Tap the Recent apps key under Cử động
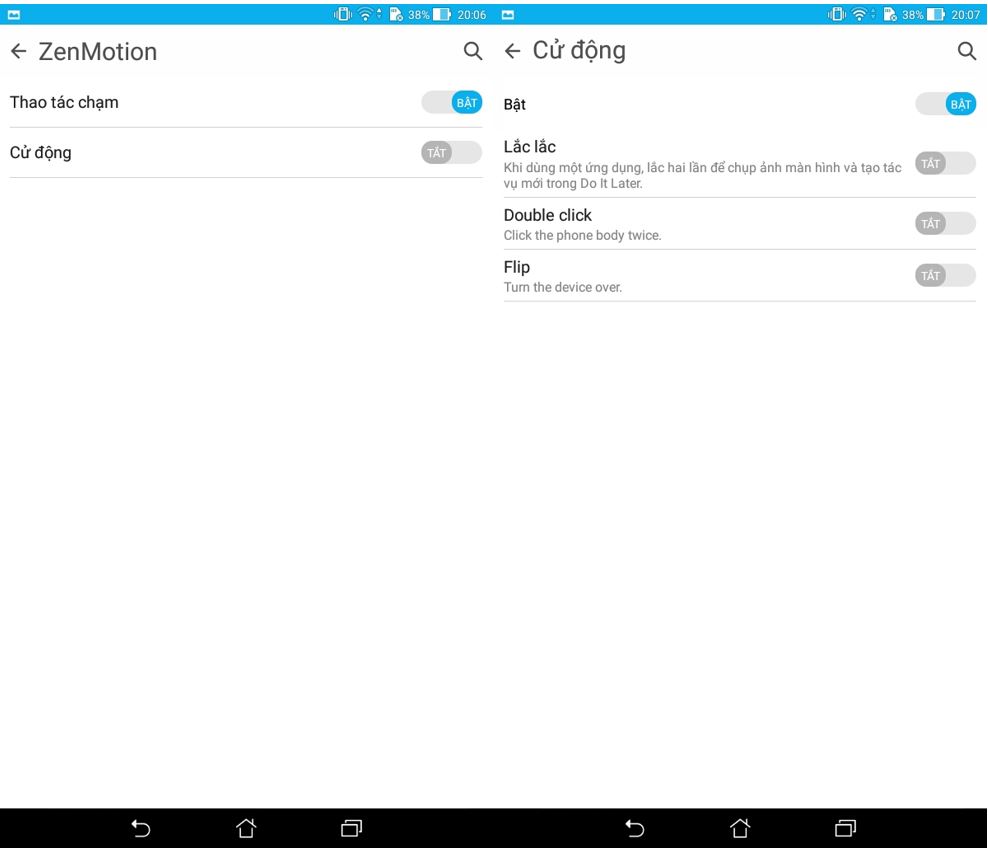 (846, 828)
